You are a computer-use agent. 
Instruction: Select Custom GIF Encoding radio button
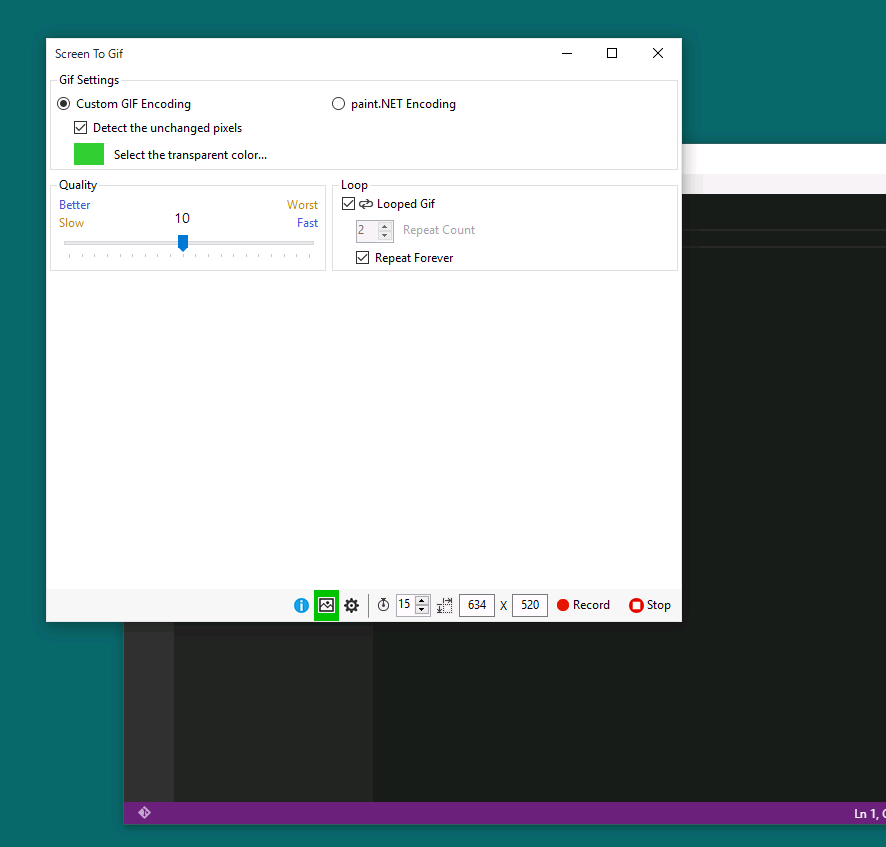(63, 104)
